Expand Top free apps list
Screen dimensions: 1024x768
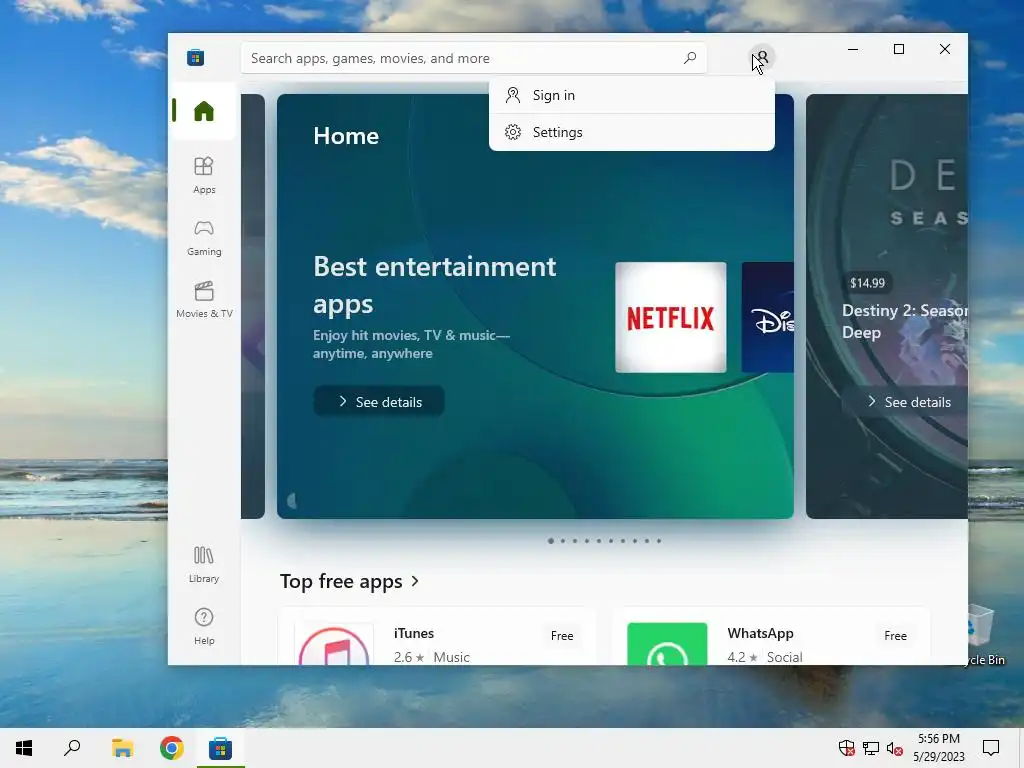click(349, 581)
